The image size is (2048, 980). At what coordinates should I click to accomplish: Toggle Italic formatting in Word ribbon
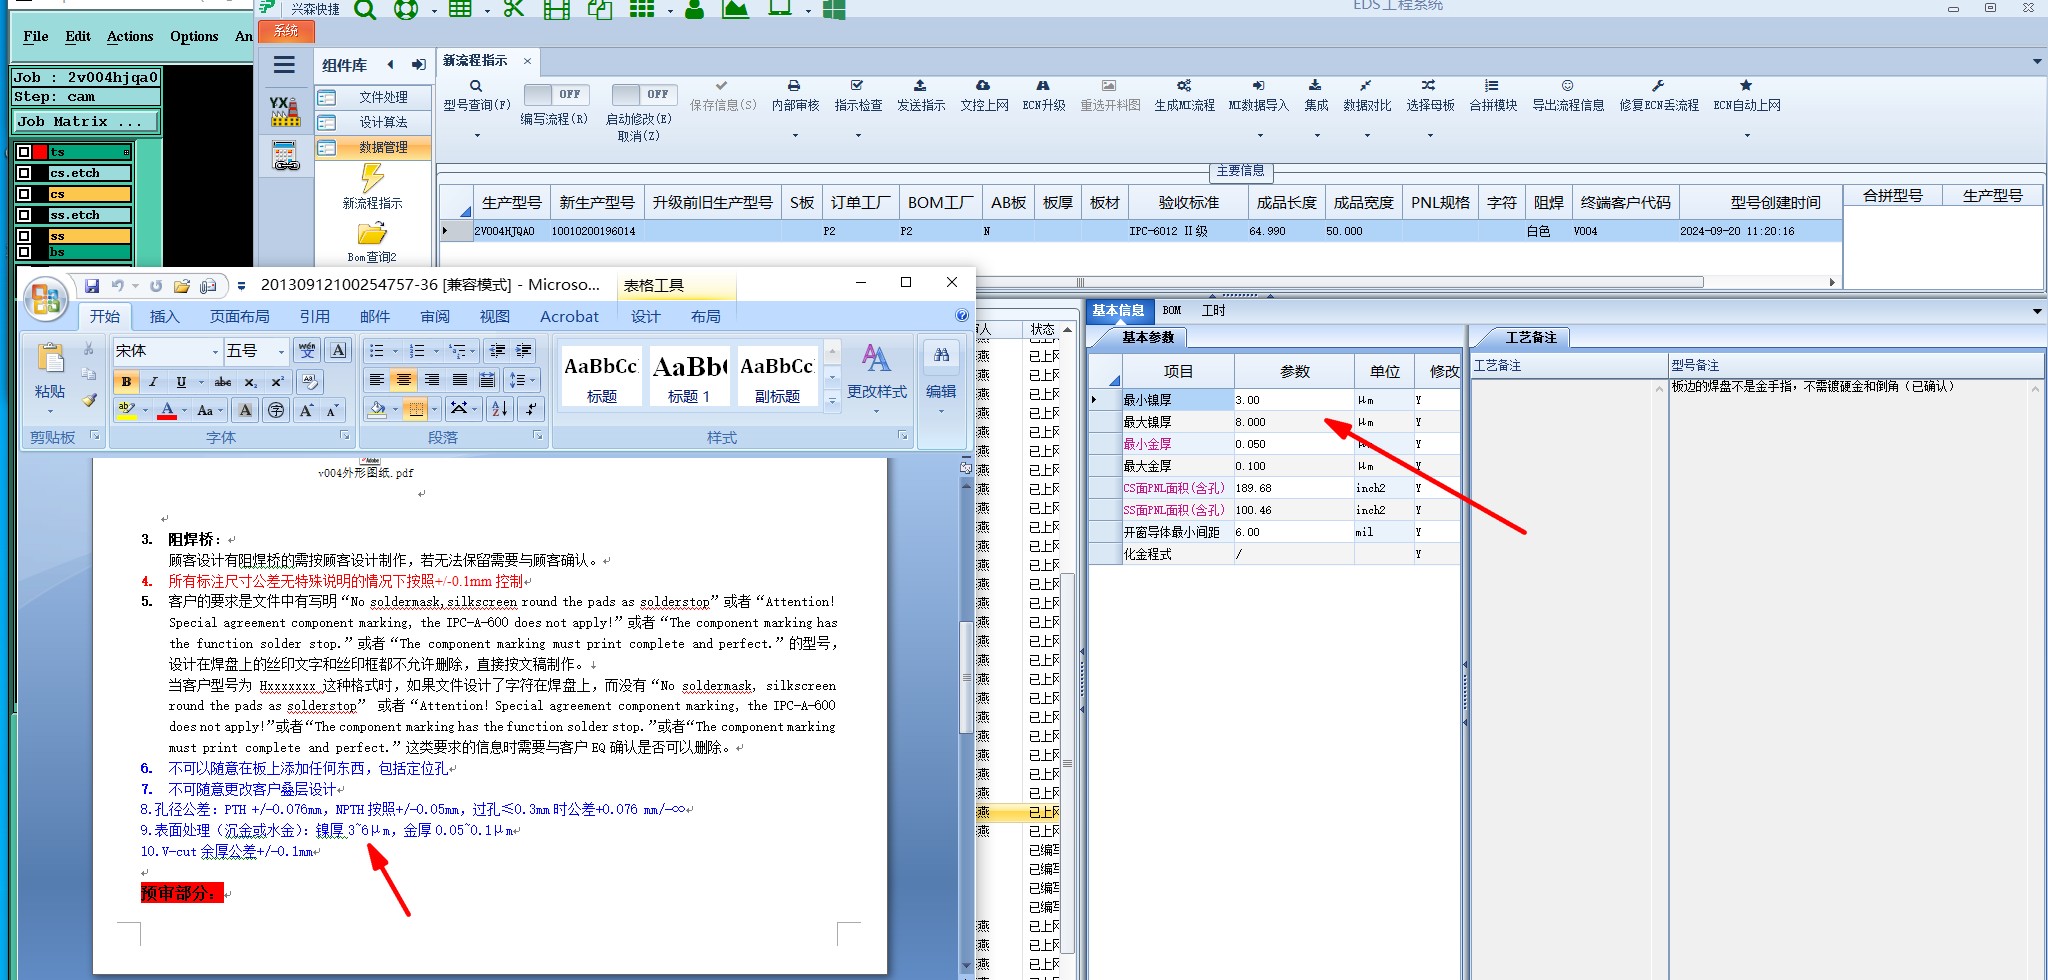tap(153, 382)
